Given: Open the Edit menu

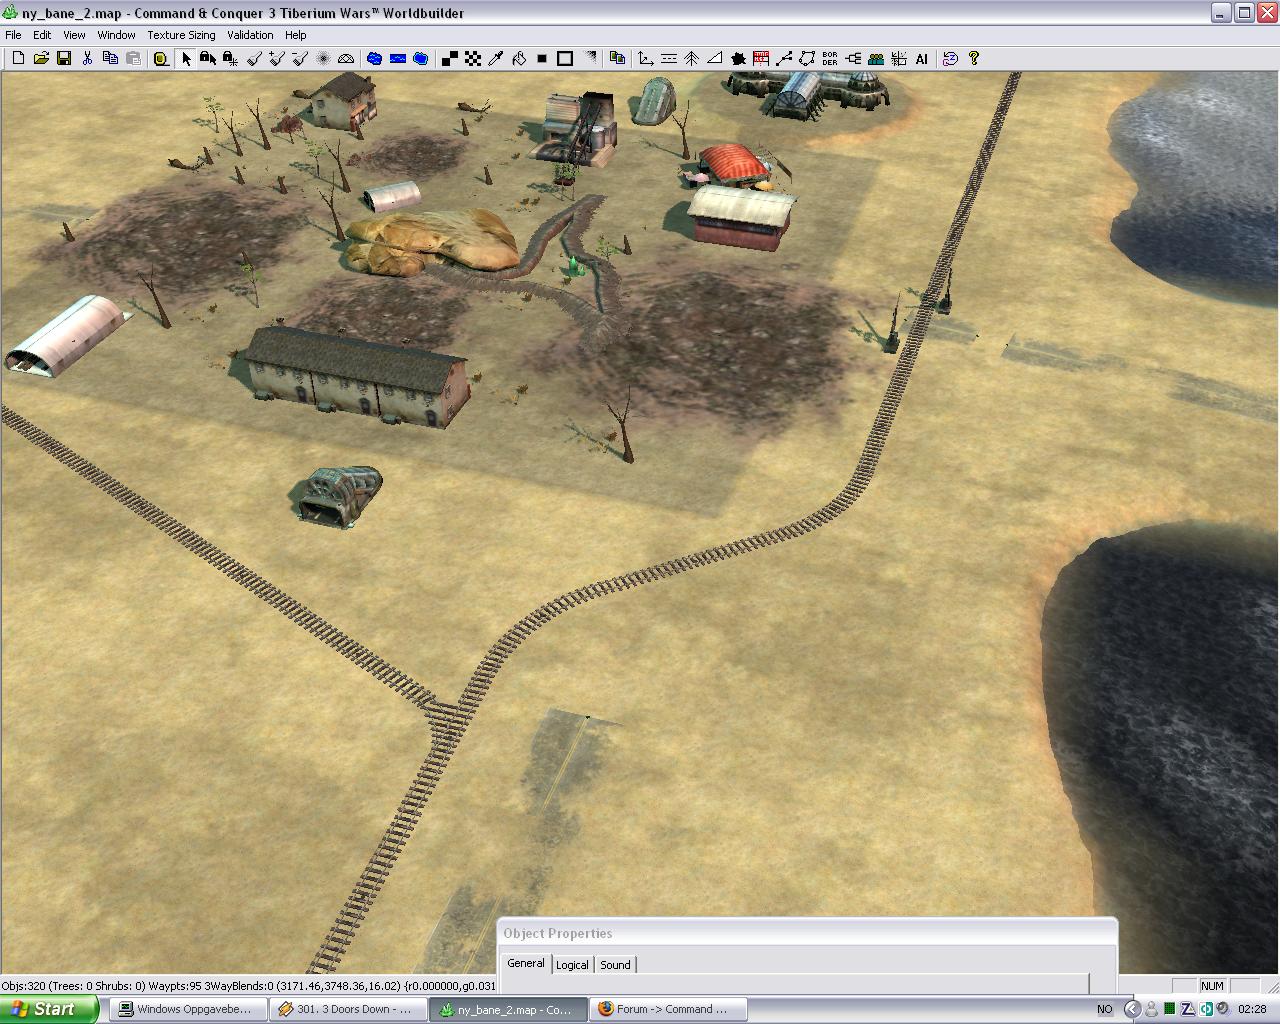Looking at the screenshot, I should click(x=42, y=35).
